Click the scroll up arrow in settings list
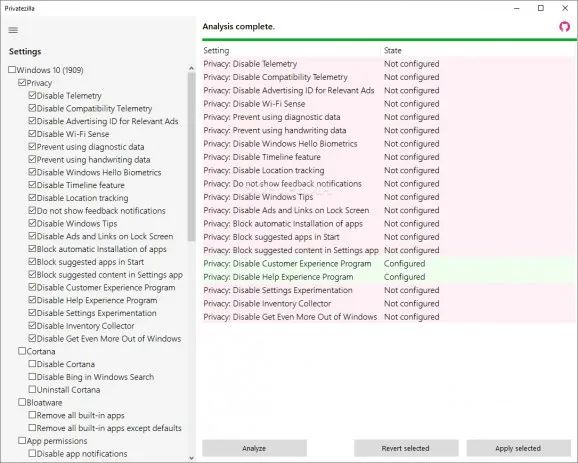The image size is (578, 463). (191, 68)
